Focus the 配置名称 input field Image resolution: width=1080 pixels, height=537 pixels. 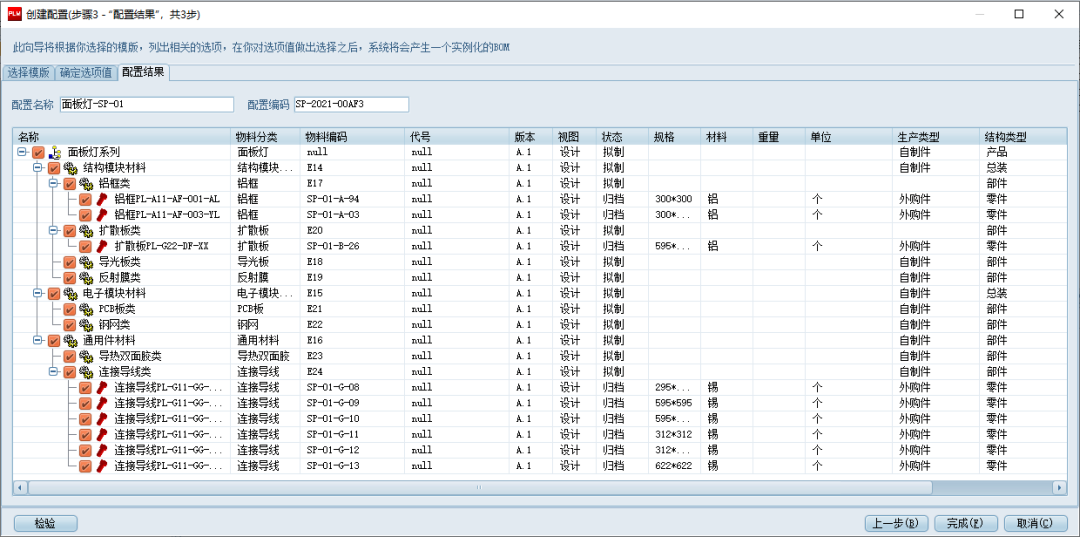pyautogui.click(x=147, y=105)
